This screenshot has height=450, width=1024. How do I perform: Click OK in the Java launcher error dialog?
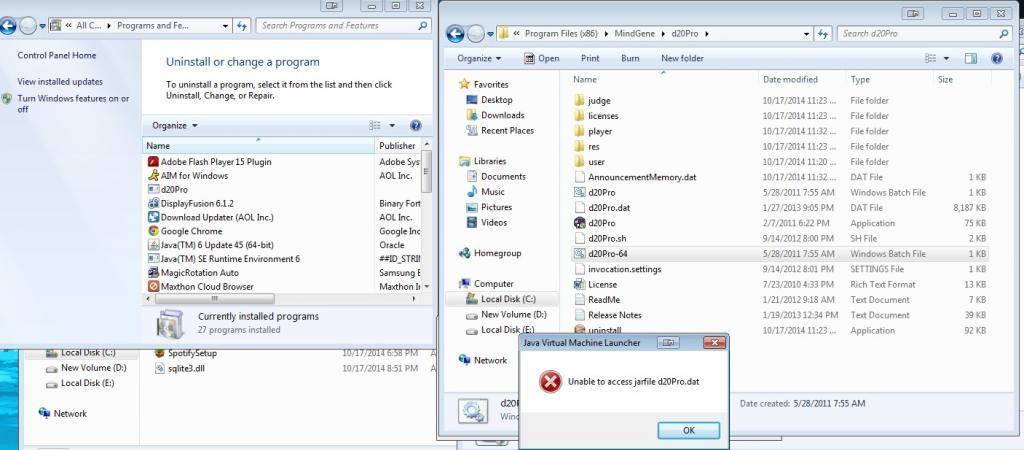click(x=688, y=430)
